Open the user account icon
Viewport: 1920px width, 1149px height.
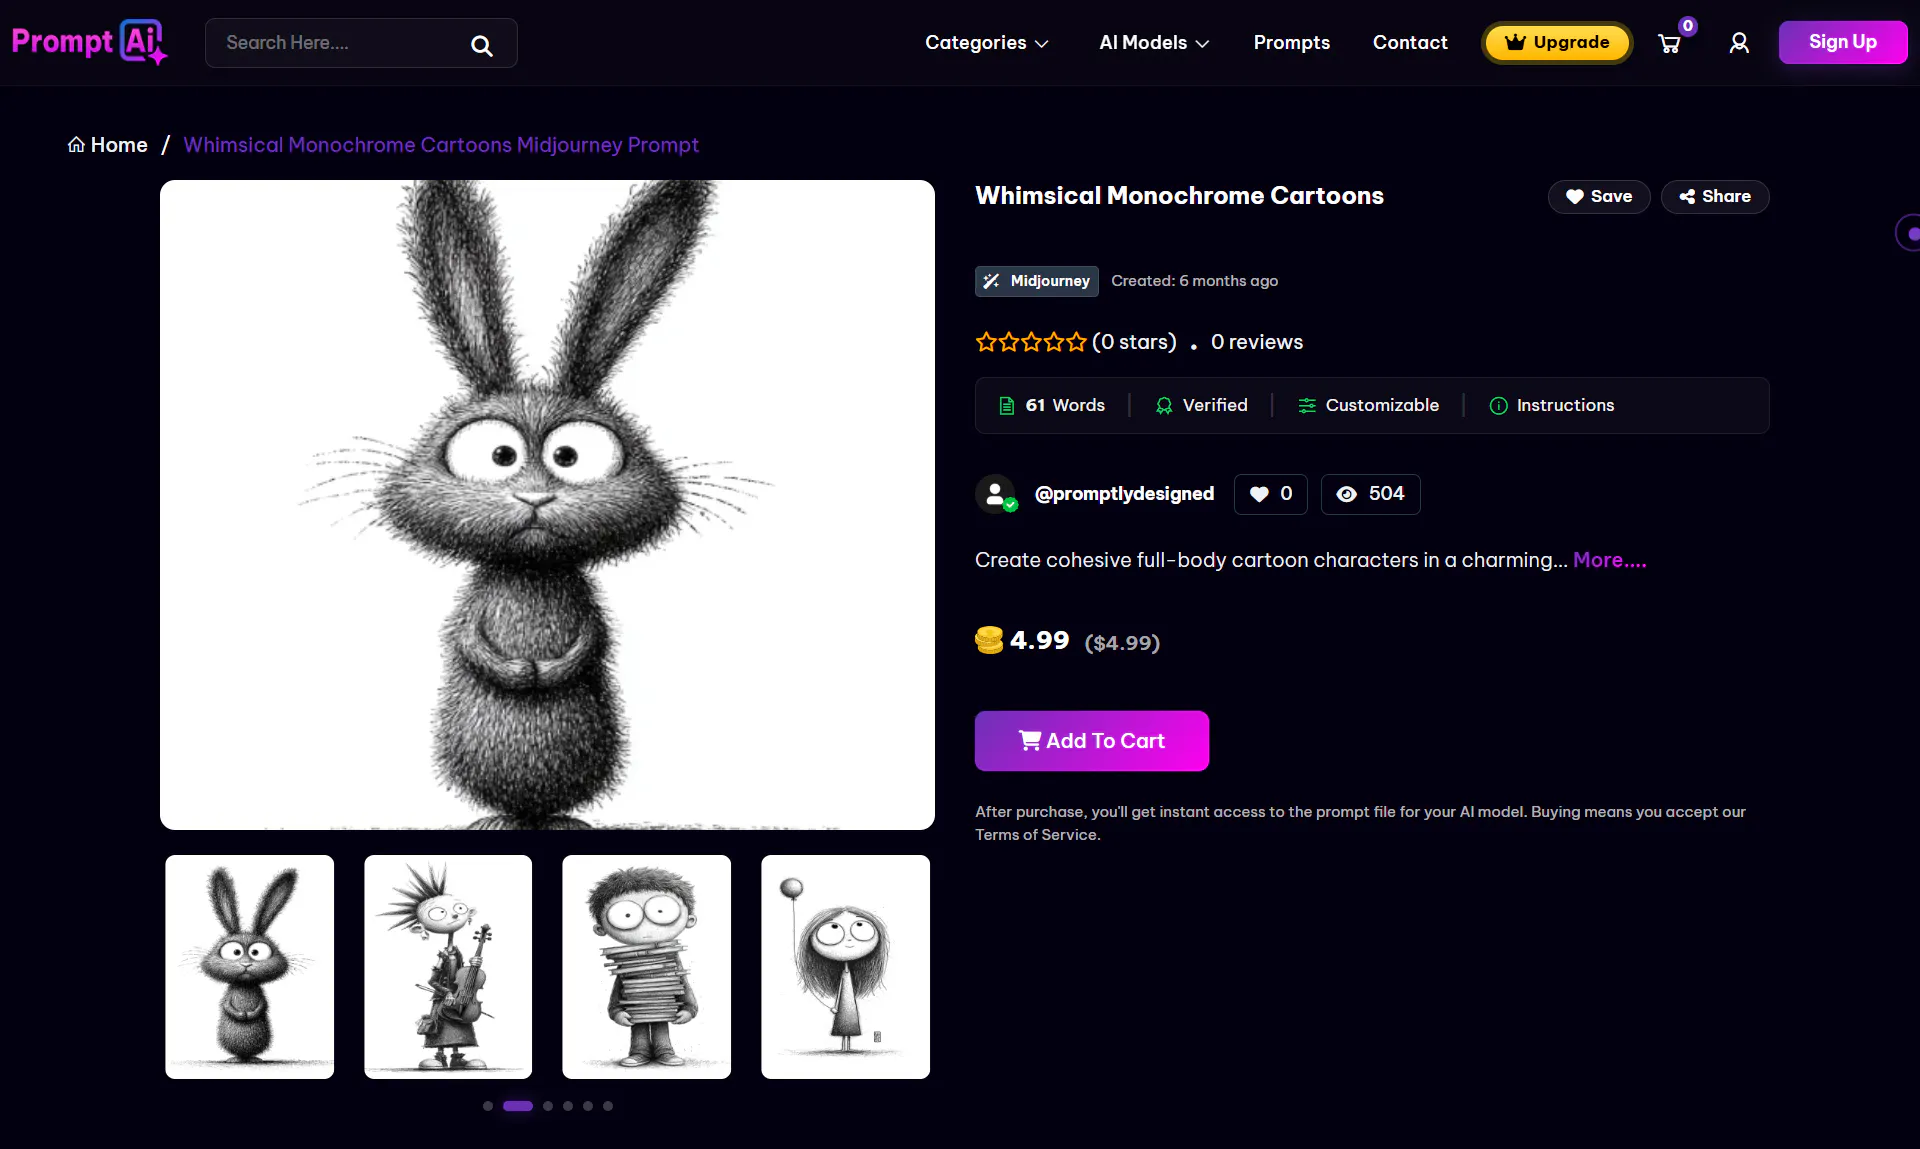click(1739, 43)
